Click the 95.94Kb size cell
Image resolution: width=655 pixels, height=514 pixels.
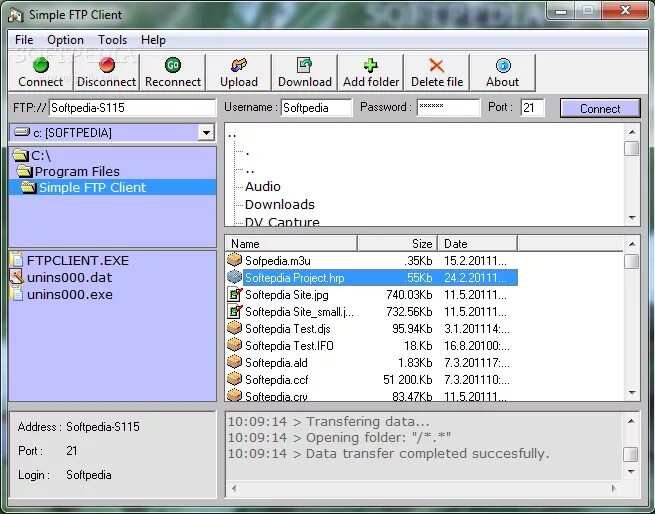412,328
